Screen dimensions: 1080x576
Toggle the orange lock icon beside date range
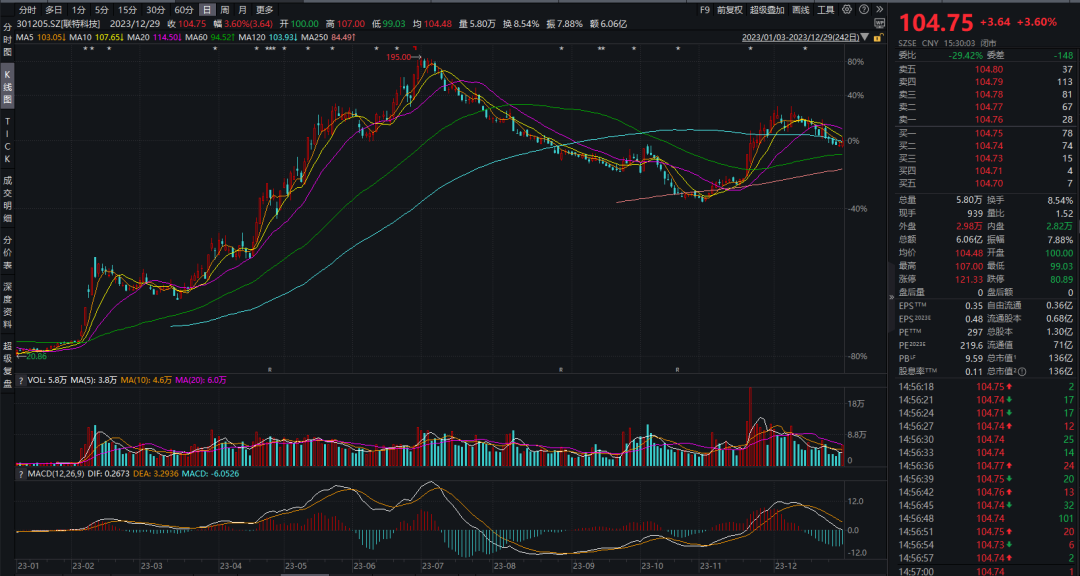(878, 37)
